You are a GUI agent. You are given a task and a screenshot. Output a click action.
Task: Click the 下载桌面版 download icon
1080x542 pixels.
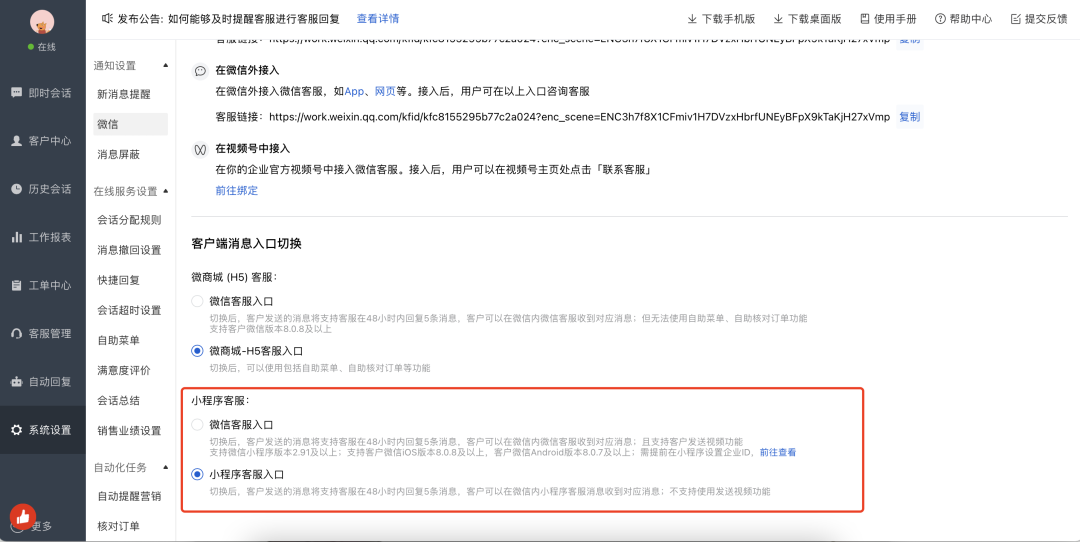[x=778, y=19]
